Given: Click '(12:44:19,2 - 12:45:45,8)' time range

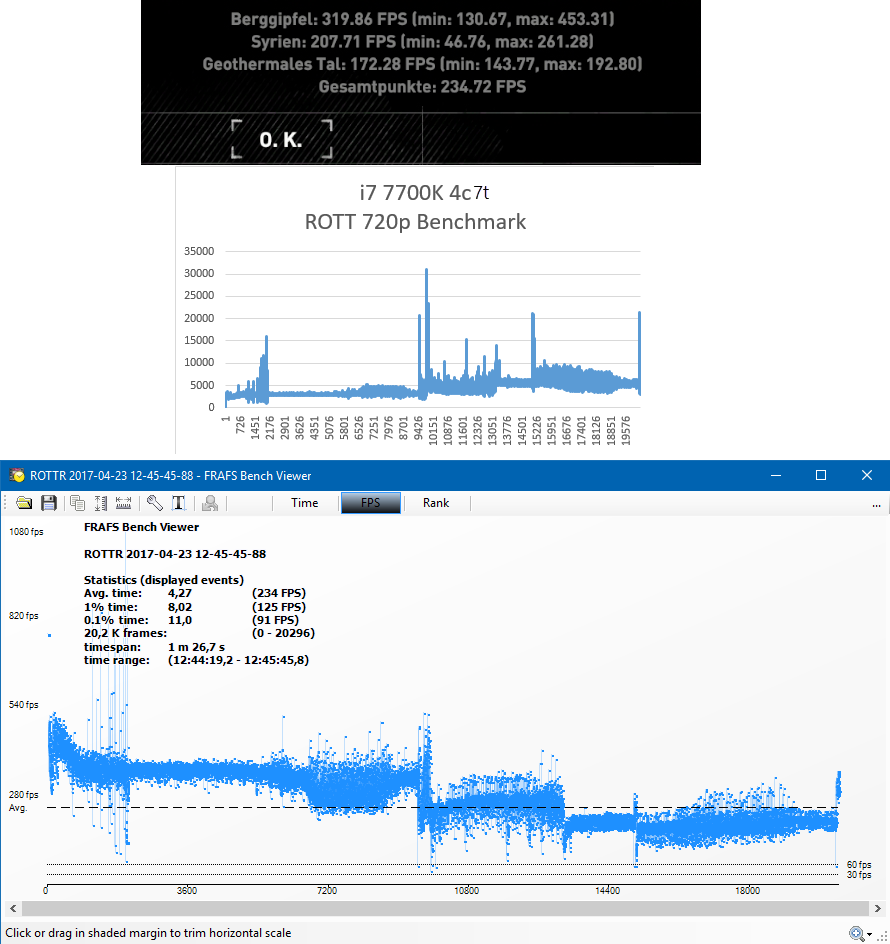Looking at the screenshot, I should point(238,660).
